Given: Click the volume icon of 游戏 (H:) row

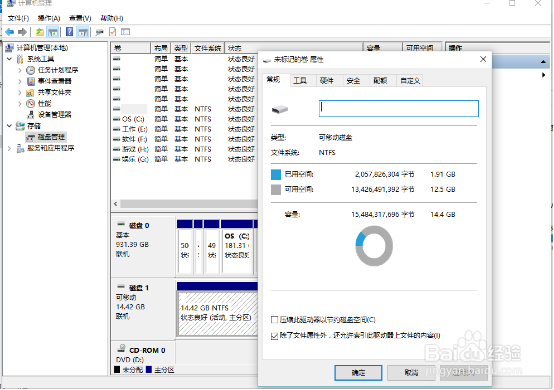Looking at the screenshot, I should 117,149.
